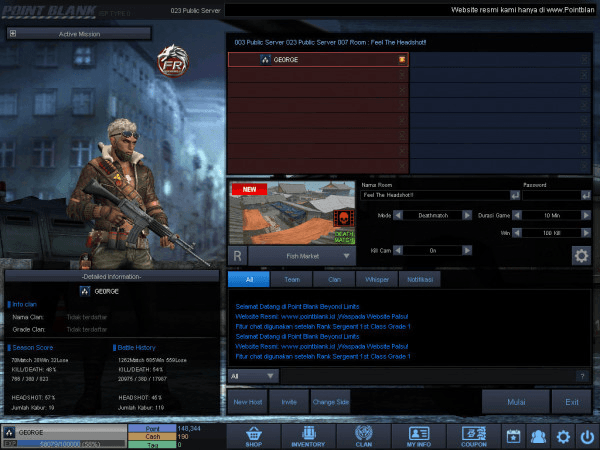This screenshot has height=450, width=600.
Task: Open the Inventory screen
Action: point(308,436)
